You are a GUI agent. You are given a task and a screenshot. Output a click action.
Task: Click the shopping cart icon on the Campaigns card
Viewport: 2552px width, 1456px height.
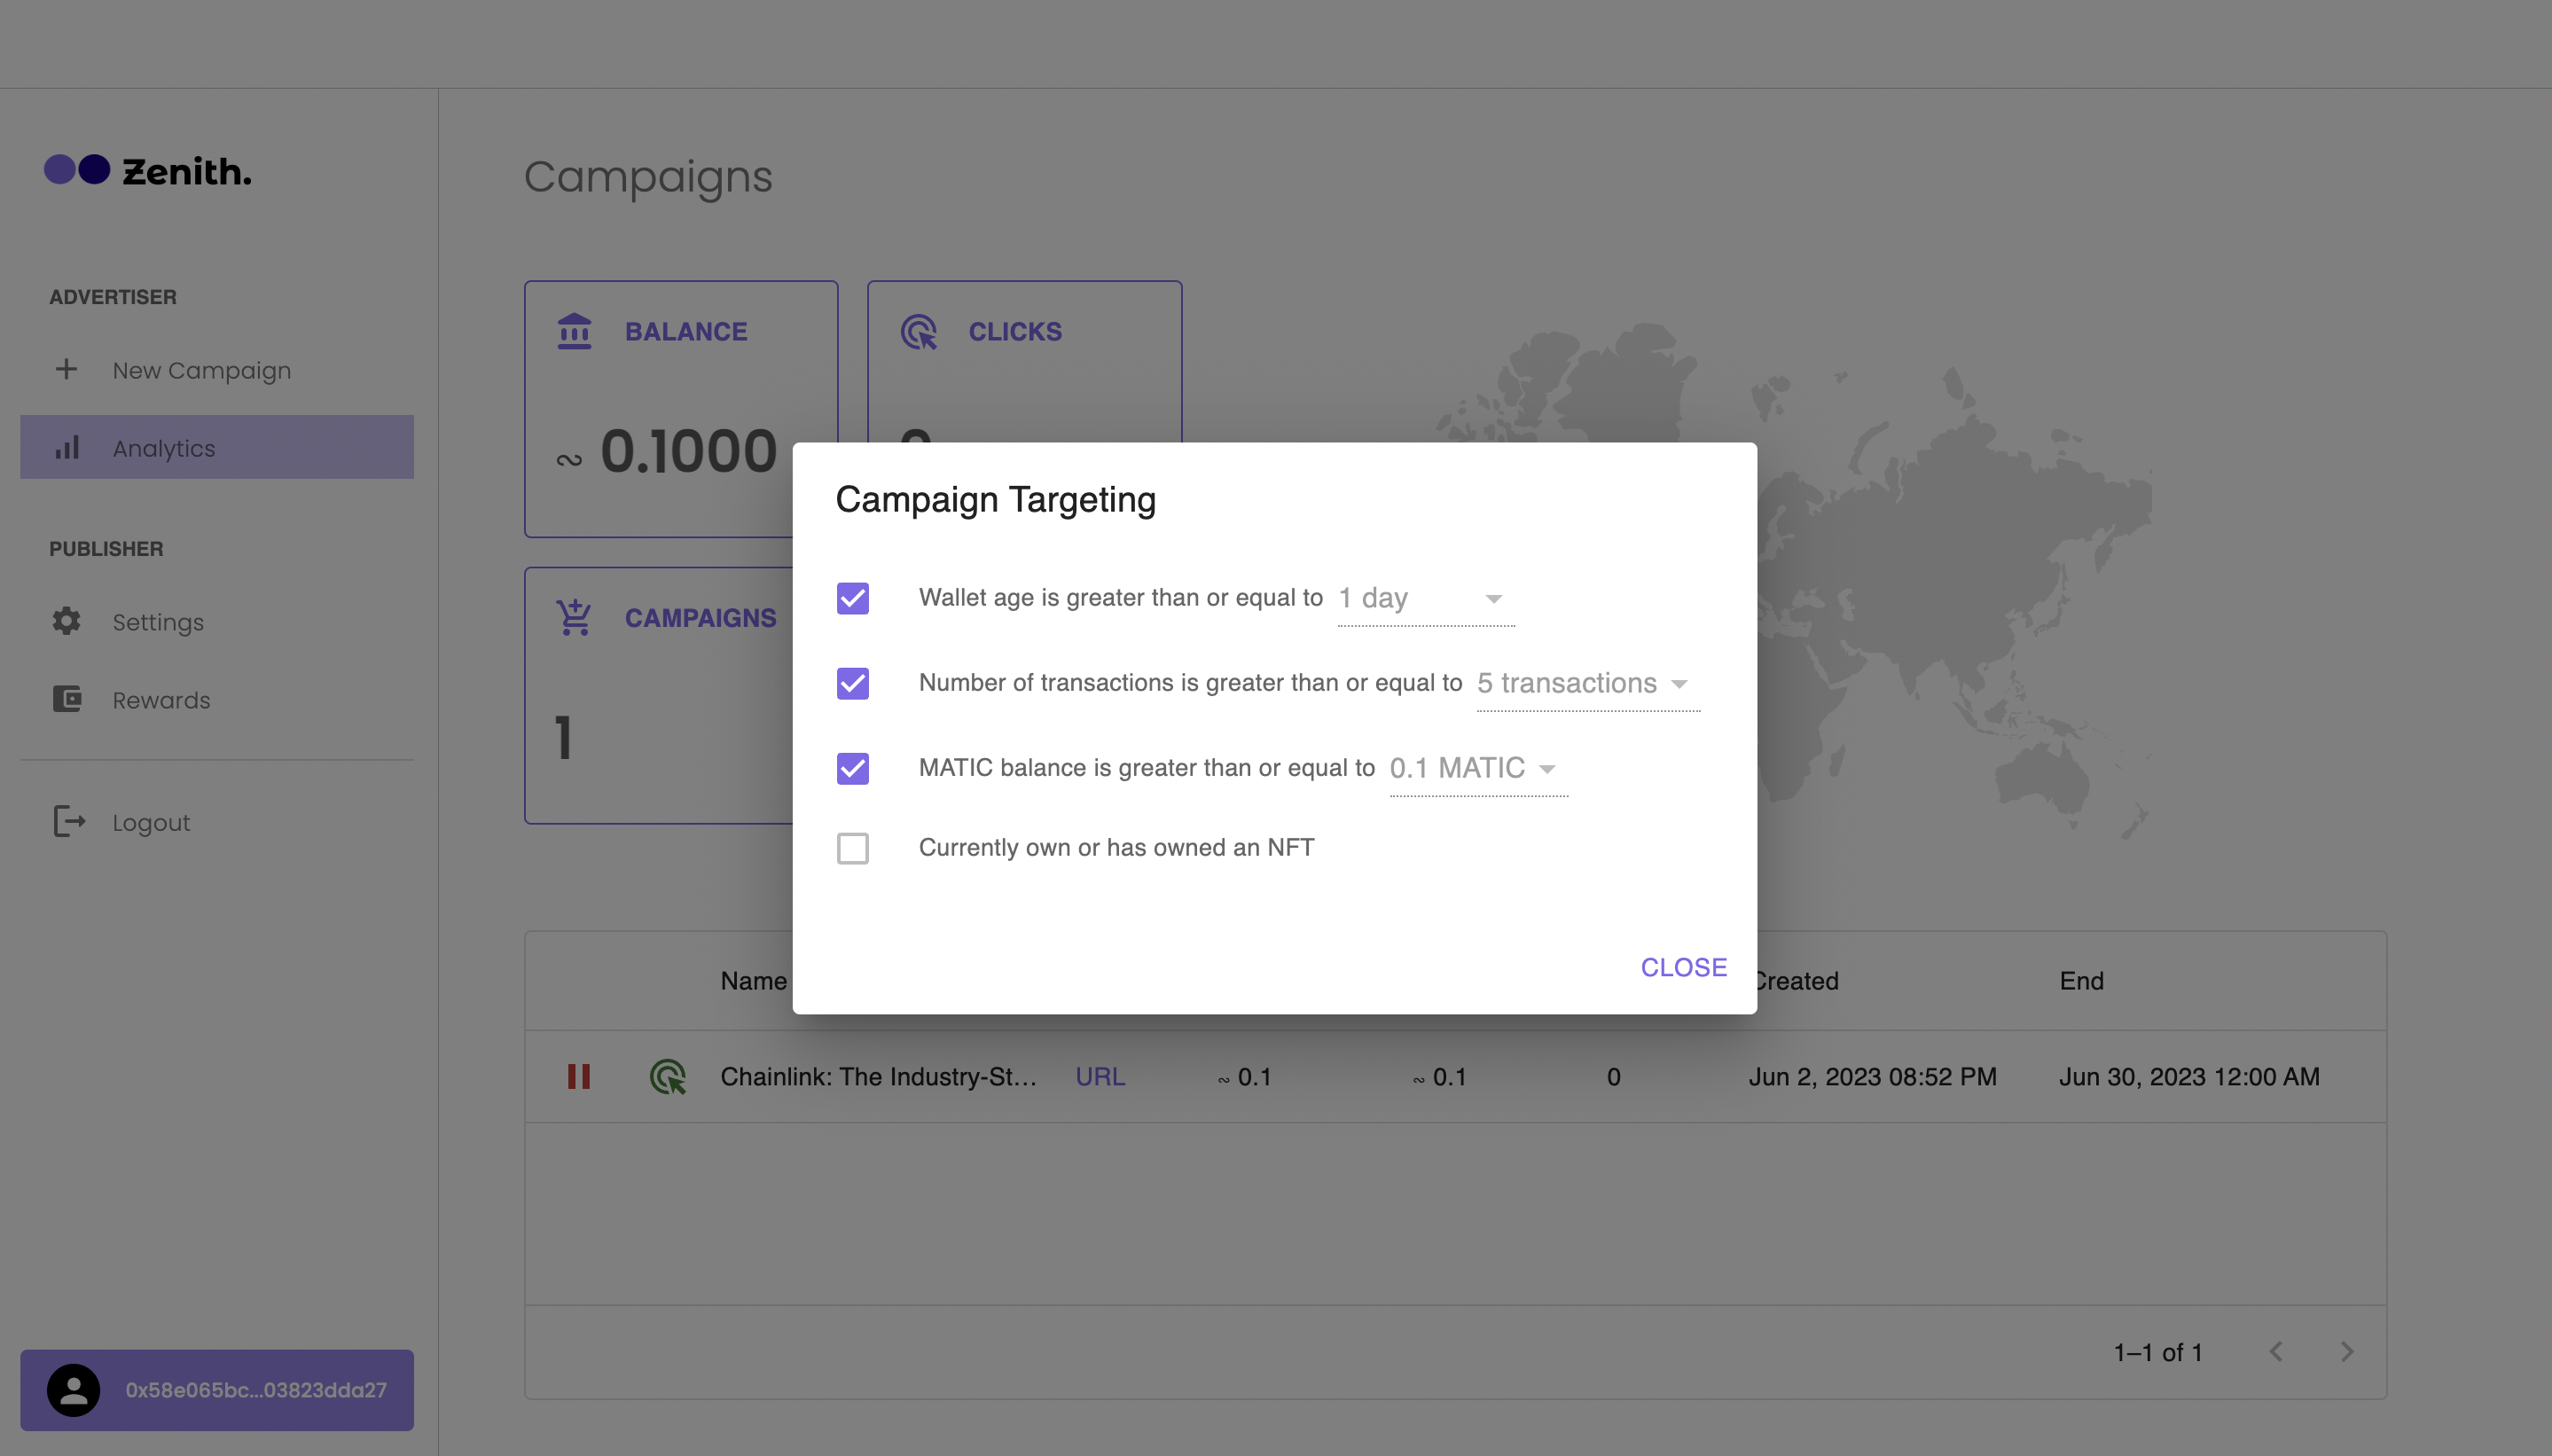click(x=574, y=618)
